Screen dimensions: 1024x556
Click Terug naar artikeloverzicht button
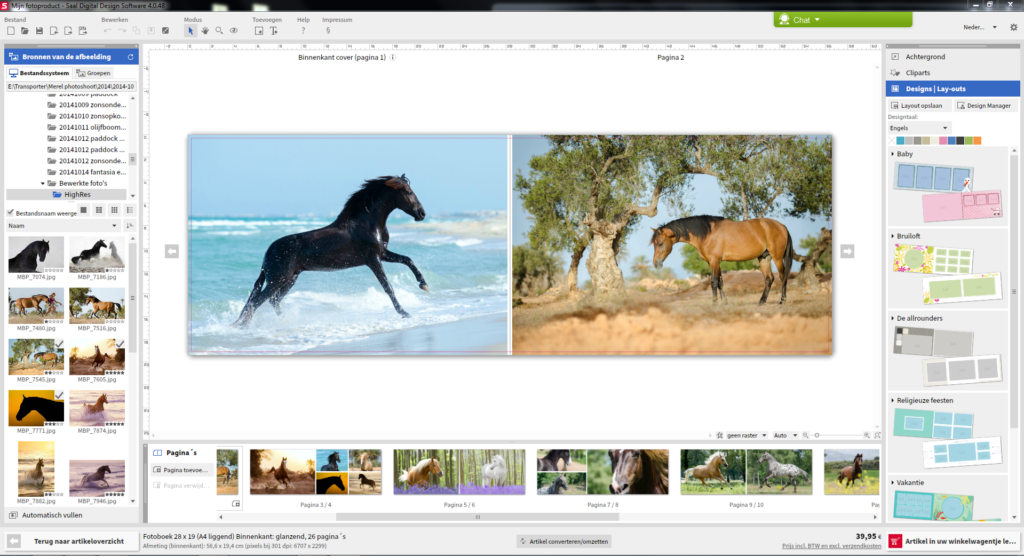point(70,540)
